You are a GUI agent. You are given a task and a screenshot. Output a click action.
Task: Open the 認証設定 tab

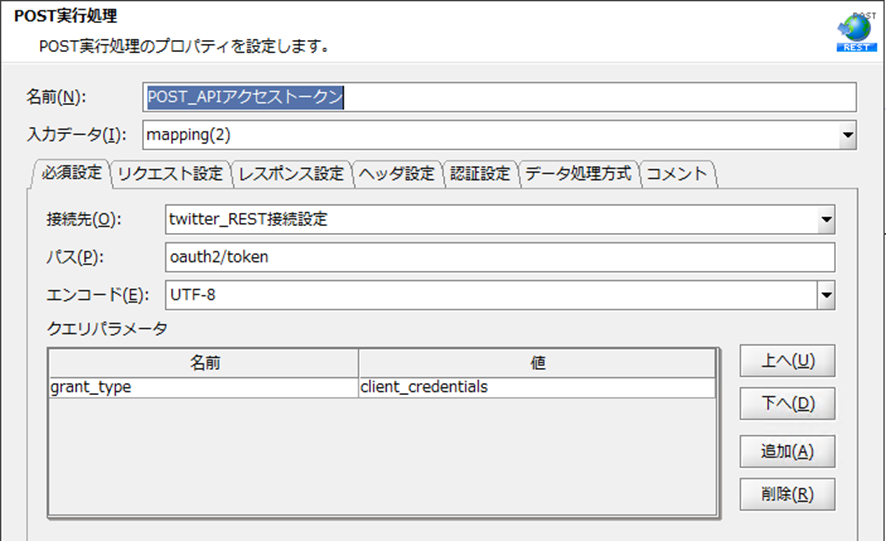(480, 174)
